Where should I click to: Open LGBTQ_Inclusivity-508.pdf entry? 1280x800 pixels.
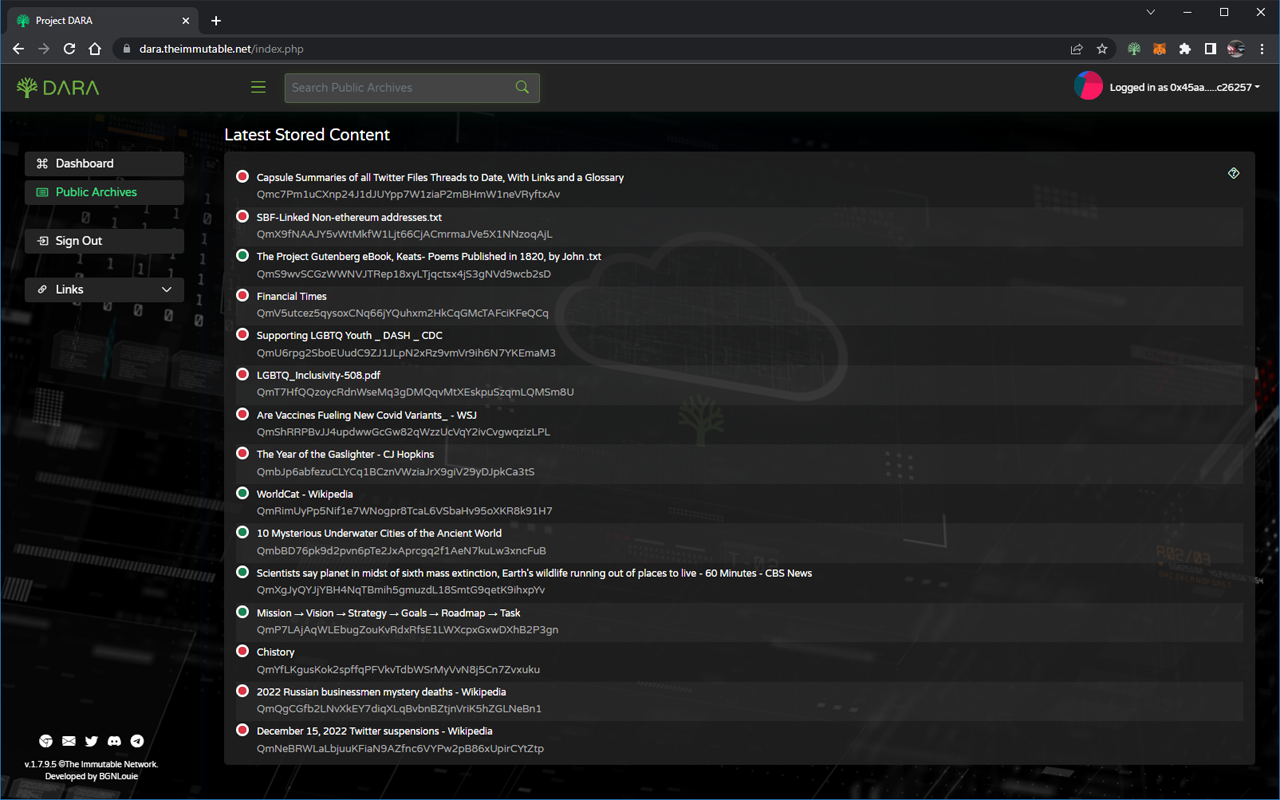[318, 375]
